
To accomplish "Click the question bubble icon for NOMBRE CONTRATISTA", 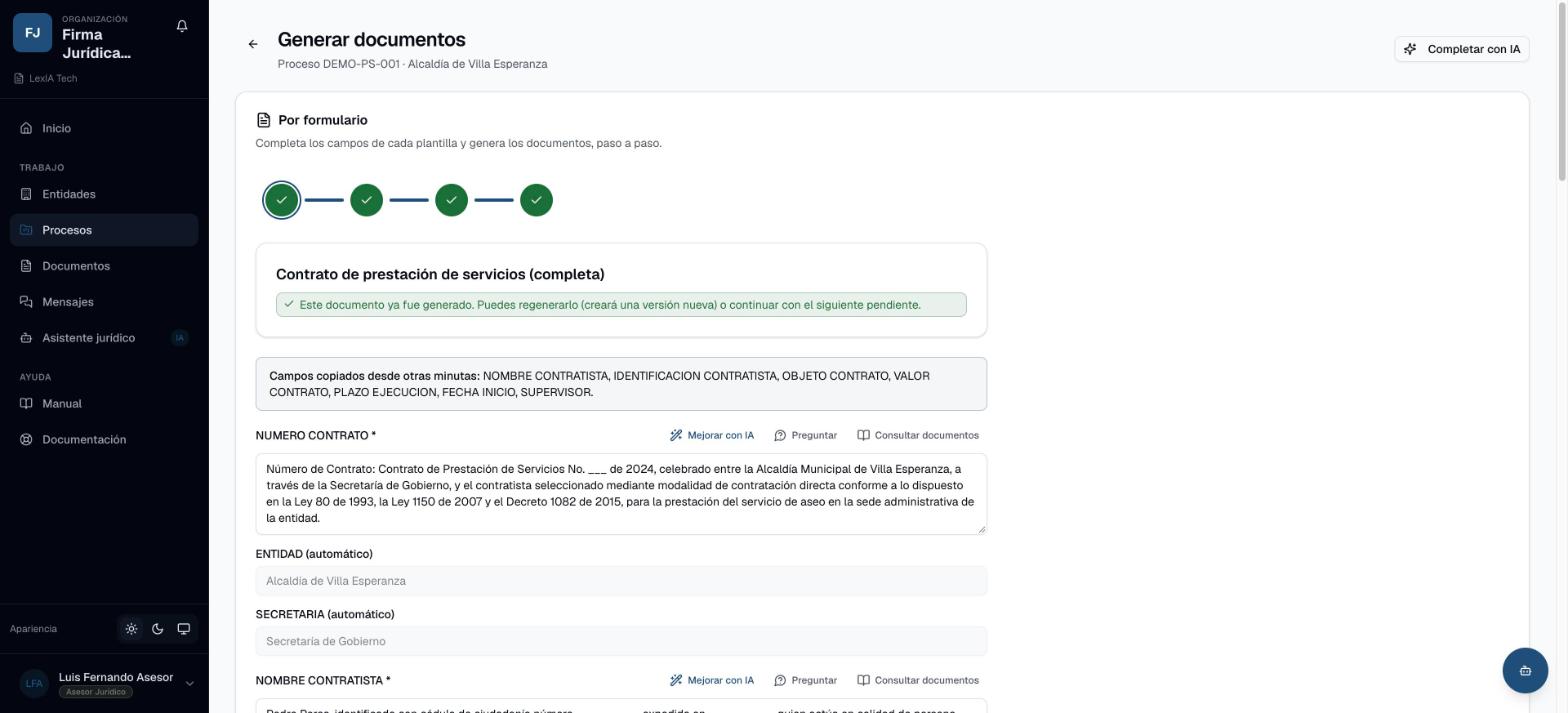I will point(780,681).
